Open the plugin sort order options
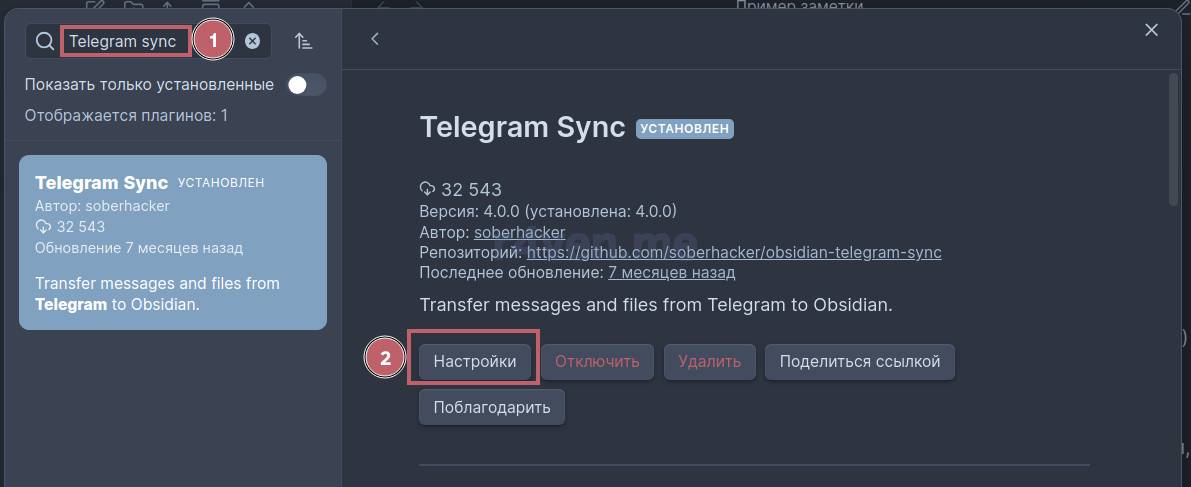 pyautogui.click(x=303, y=41)
